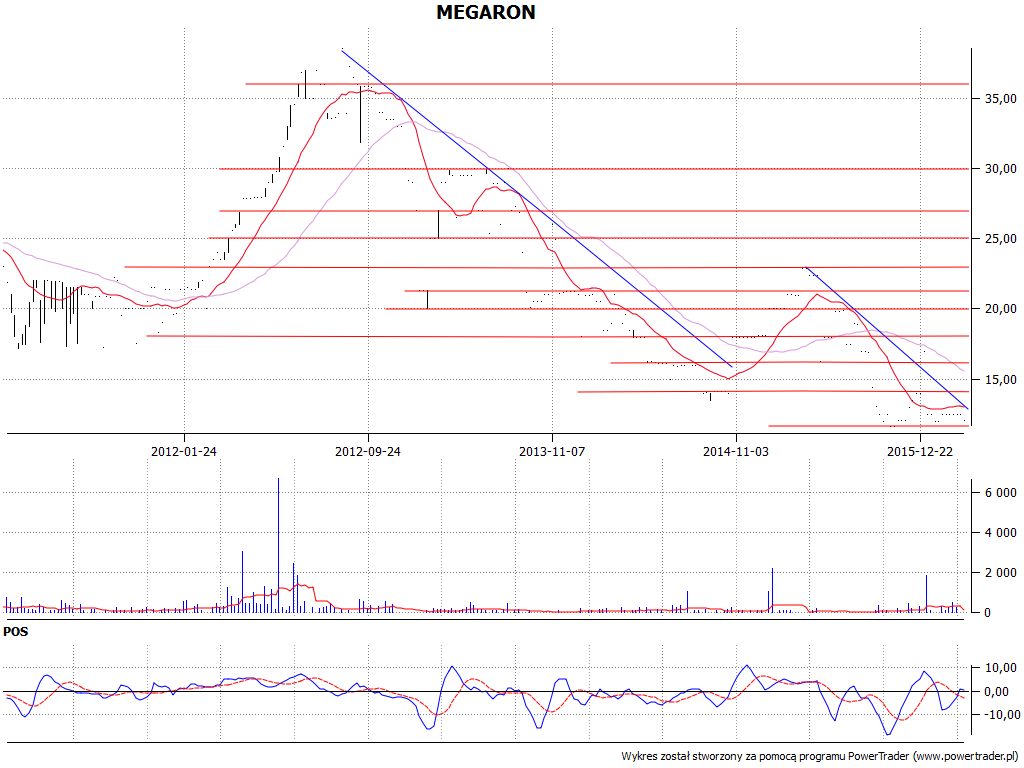This screenshot has width=1024, height=768.
Task: Select the 35,00 price axis label
Action: [1001, 99]
